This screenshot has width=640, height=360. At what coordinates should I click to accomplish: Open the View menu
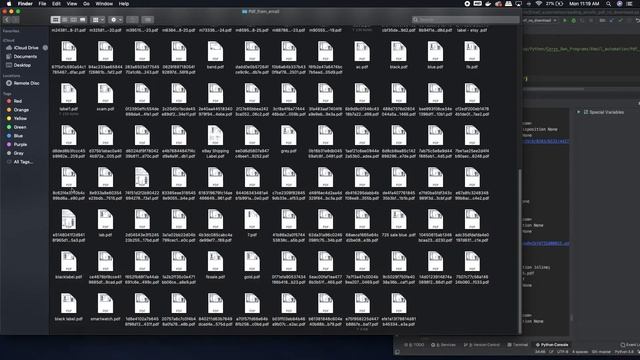(x=72, y=4)
